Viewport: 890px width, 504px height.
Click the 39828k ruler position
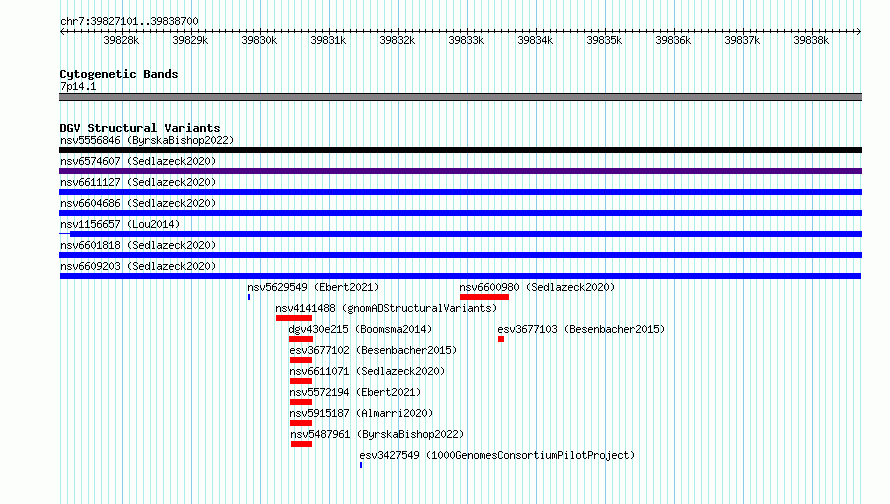[121, 40]
